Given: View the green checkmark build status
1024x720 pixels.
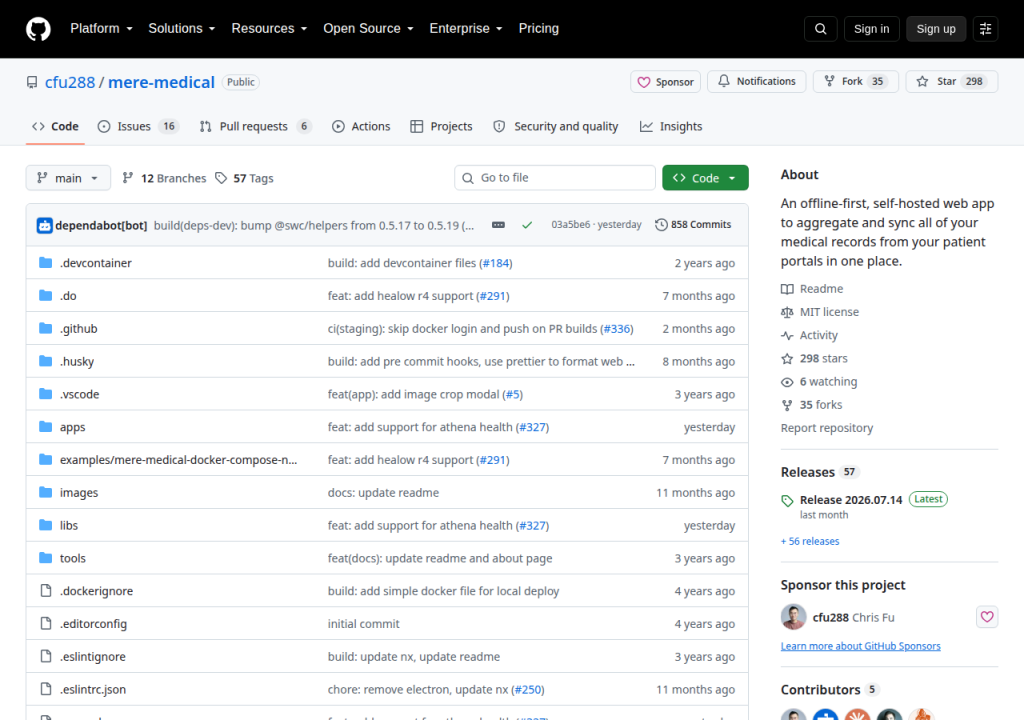Looking at the screenshot, I should [x=527, y=225].
